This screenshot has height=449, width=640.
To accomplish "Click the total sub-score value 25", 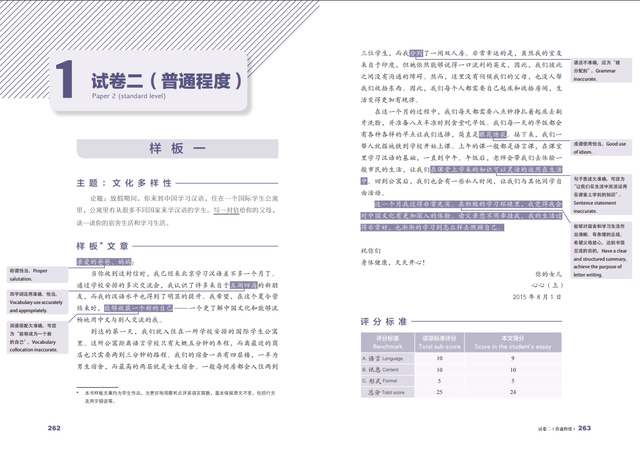I will [439, 392].
